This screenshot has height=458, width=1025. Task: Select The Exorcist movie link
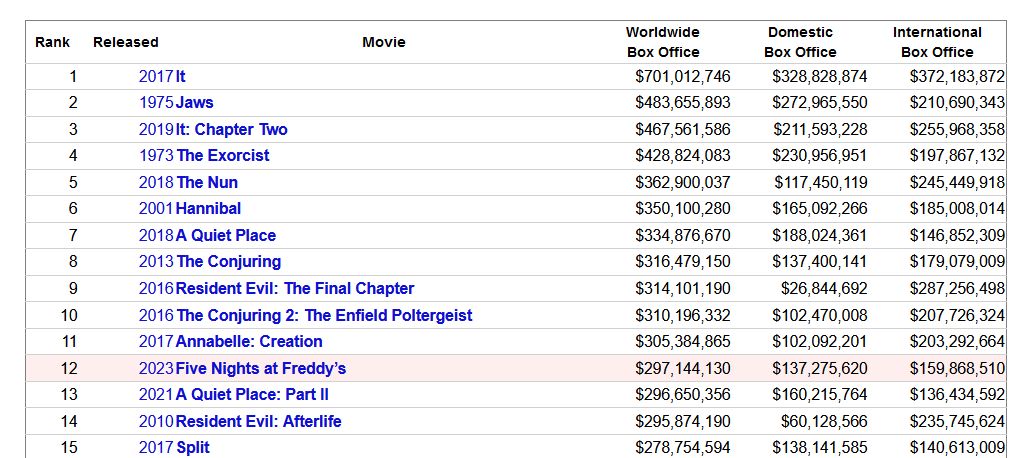tap(222, 155)
